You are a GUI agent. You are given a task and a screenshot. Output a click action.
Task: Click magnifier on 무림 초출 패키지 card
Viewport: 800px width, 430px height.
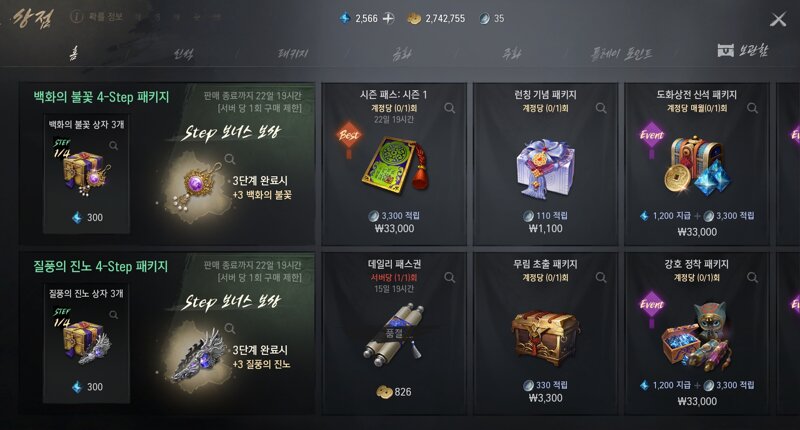click(x=601, y=277)
